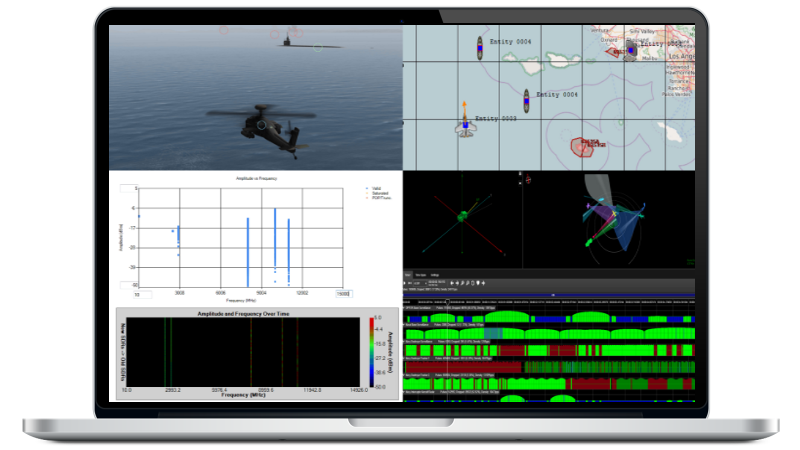Image resolution: width=800 pixels, height=450 pixels.
Task: Toggle the Saturated series in chart legend
Action: 379,193
